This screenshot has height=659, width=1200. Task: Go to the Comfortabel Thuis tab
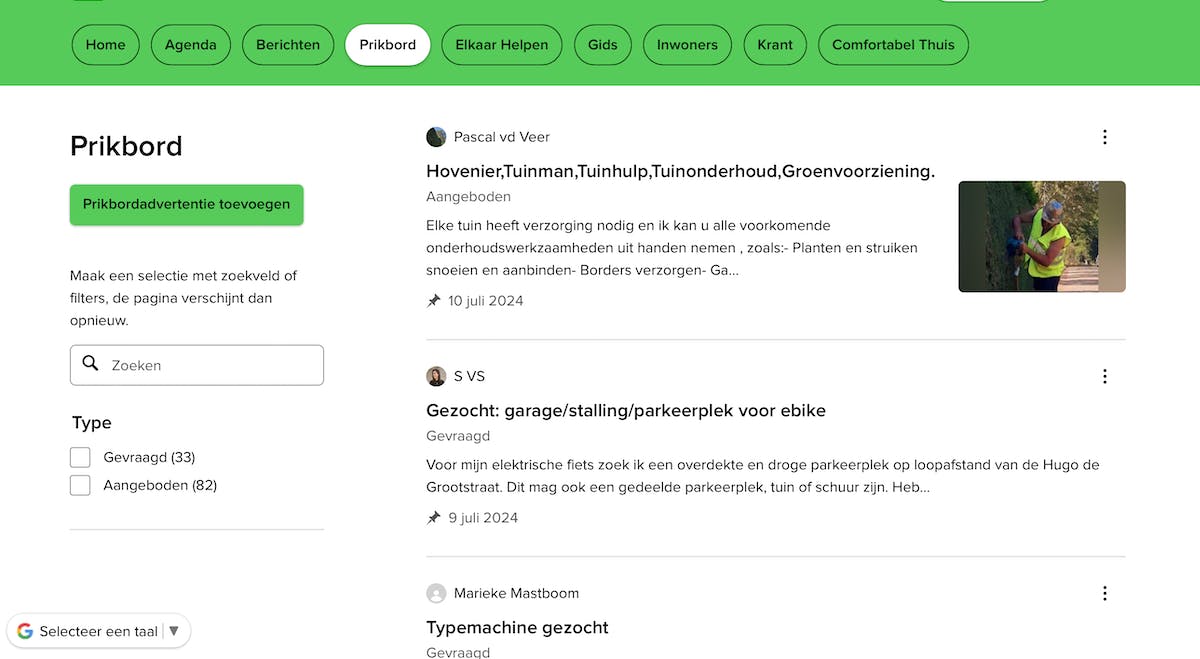click(x=892, y=45)
